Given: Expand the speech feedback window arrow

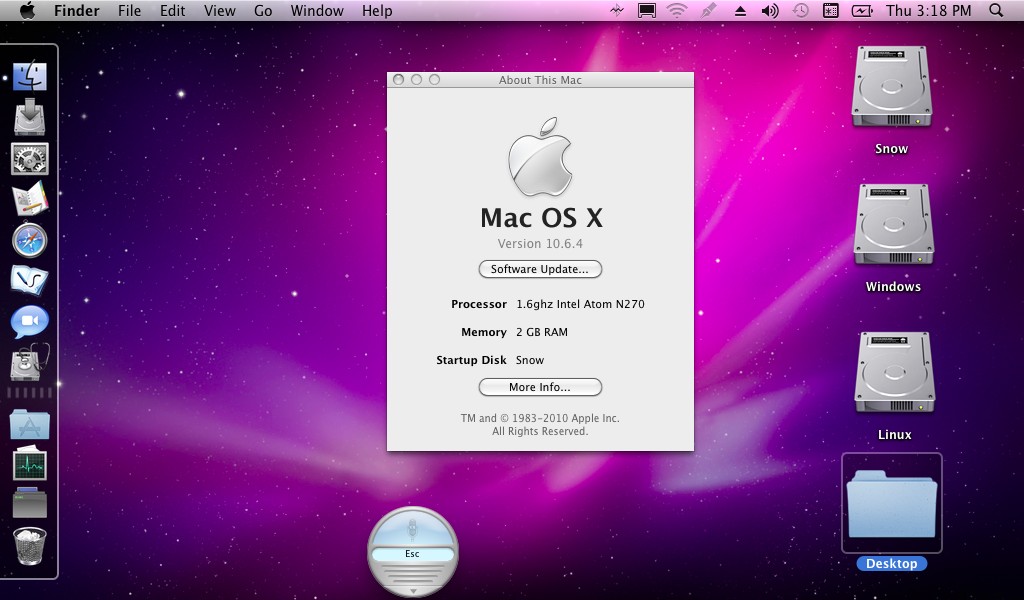Looking at the screenshot, I should [x=413, y=591].
